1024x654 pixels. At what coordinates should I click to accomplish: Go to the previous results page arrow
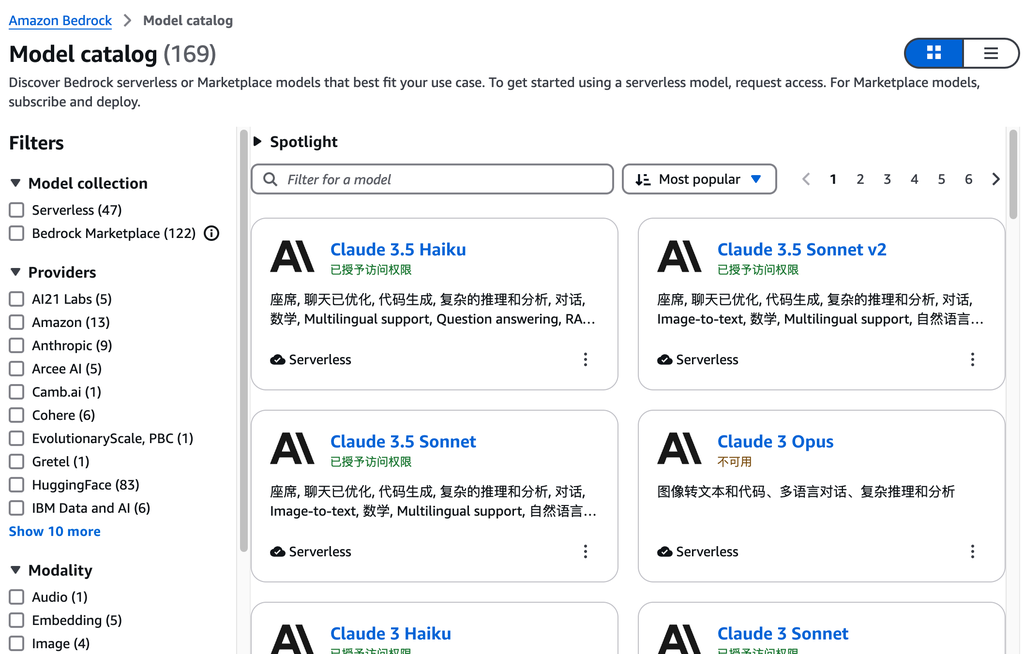click(806, 179)
